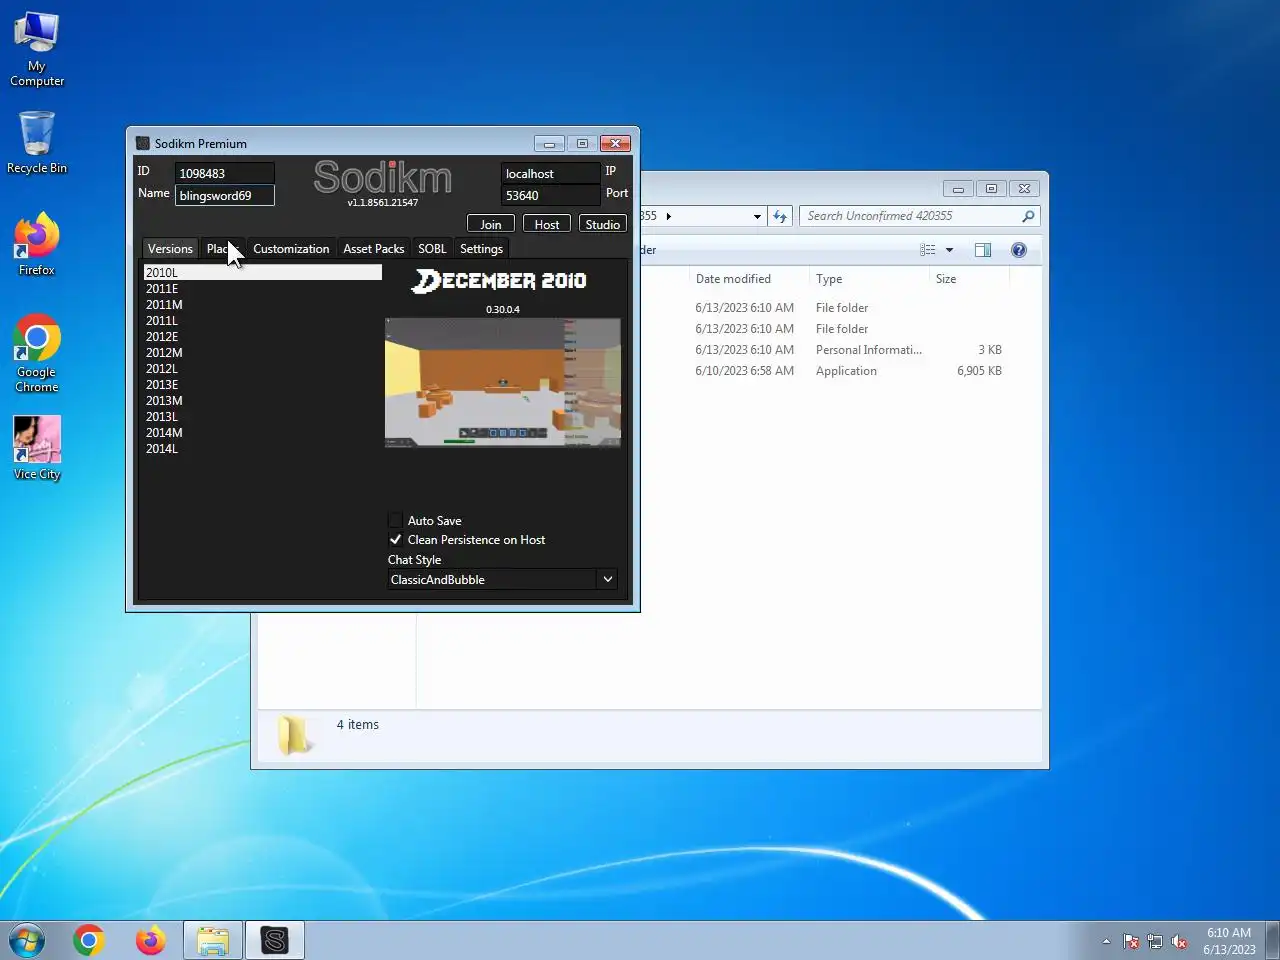Image resolution: width=1280 pixels, height=960 pixels.
Task: Minimize the Explorer window
Action: pos(958,188)
